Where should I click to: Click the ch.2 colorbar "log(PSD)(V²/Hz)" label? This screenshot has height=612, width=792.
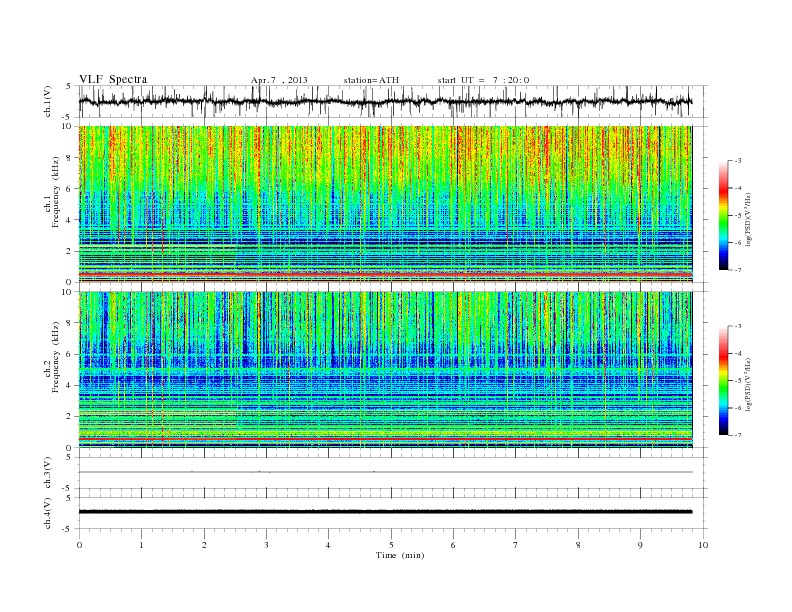(748, 384)
